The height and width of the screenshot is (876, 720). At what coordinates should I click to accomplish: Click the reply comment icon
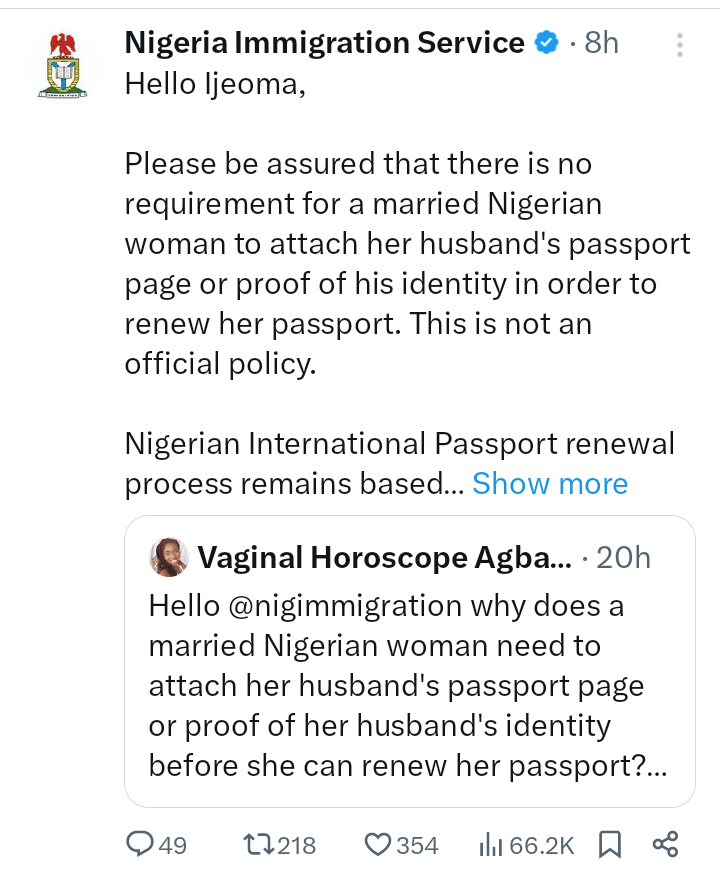pyautogui.click(x=140, y=845)
